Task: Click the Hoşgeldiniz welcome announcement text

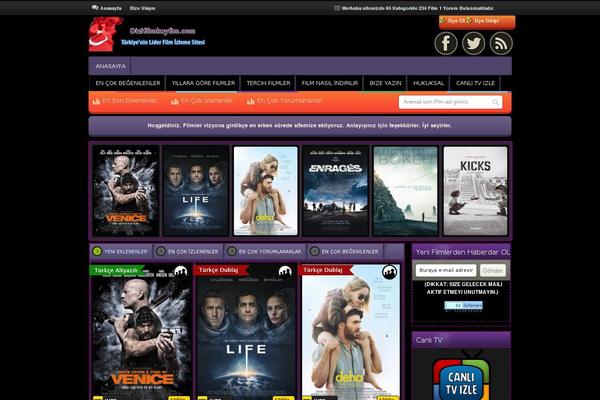Action: tap(299, 125)
